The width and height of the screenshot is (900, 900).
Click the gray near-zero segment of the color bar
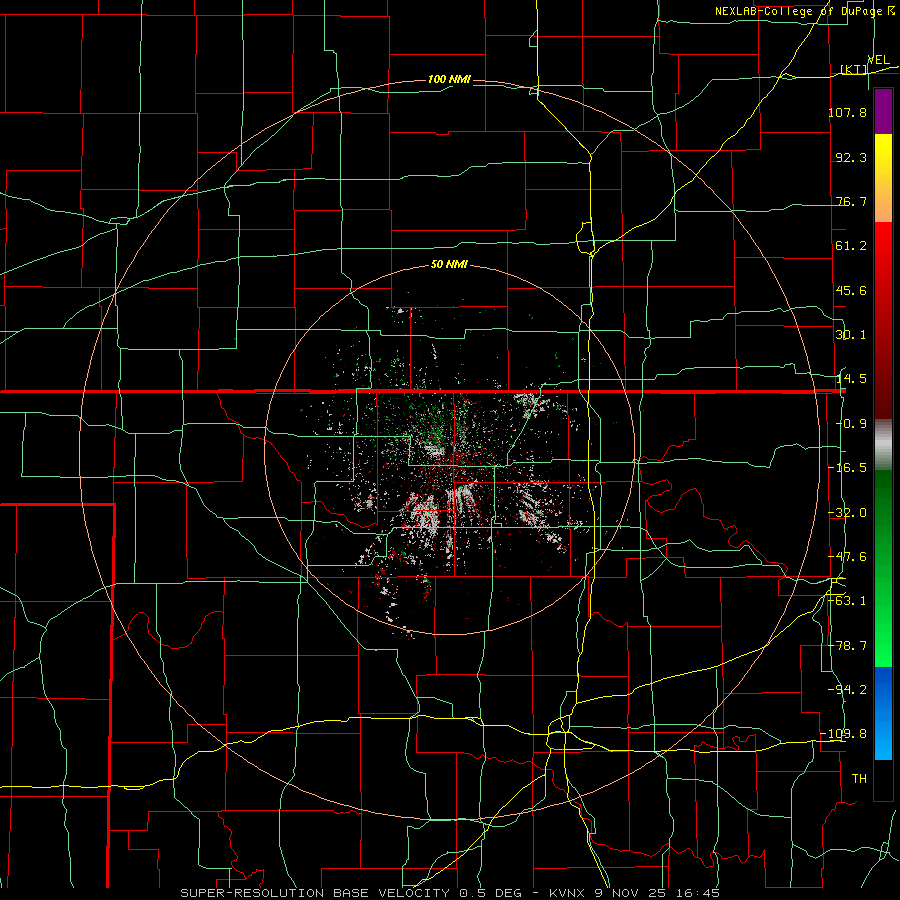[883, 444]
